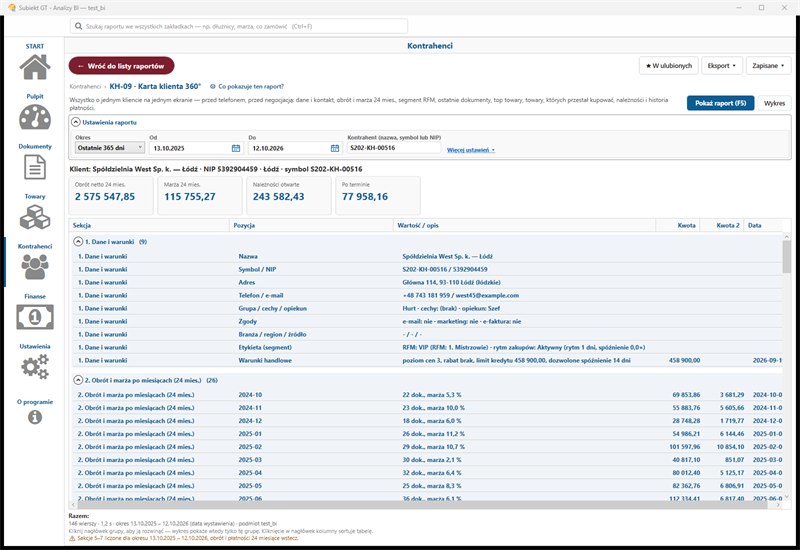Collapse group 1. Dane i warunki
800x550 pixels.
[x=78, y=242]
